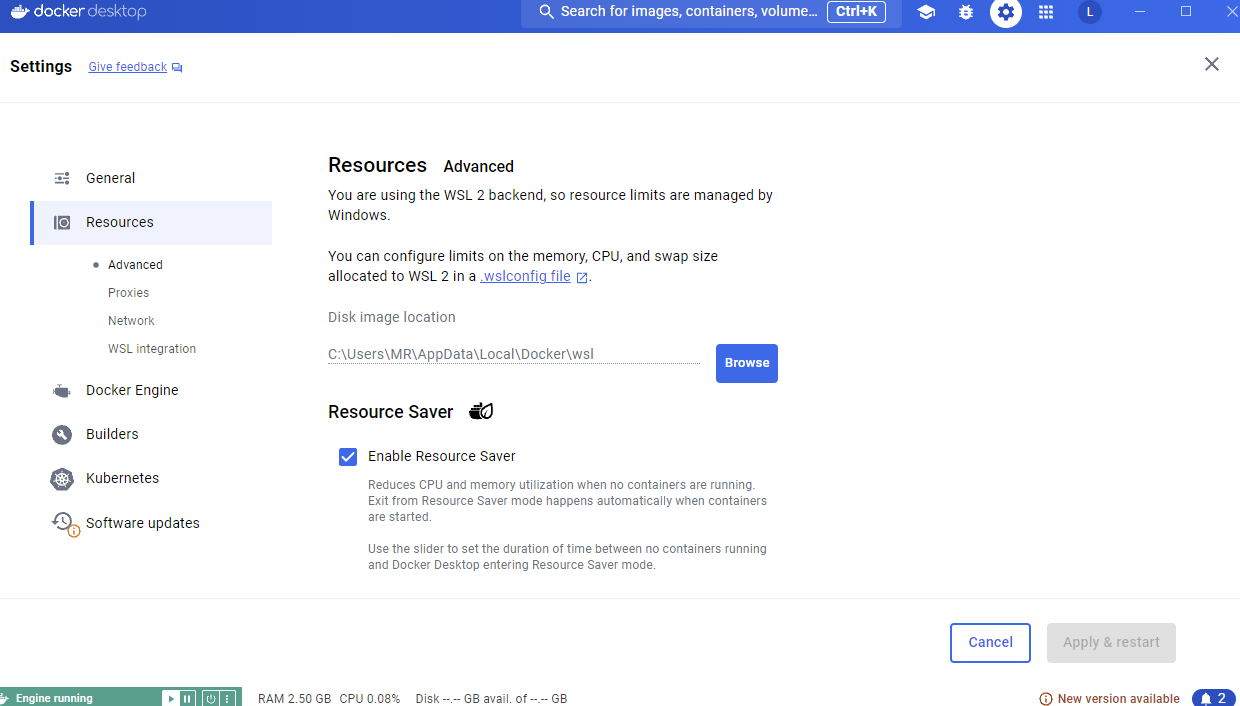Image resolution: width=1240 pixels, height=706 pixels.
Task: Click the Kubernetes helm wheel icon
Action: pos(62,479)
